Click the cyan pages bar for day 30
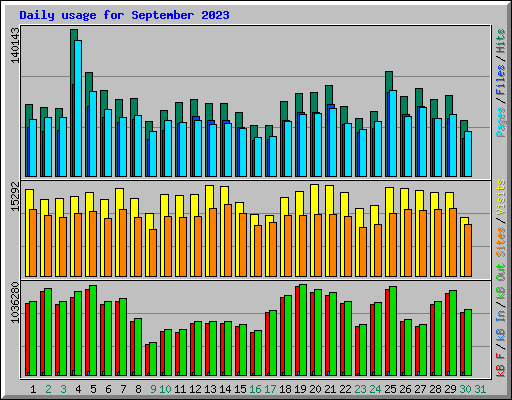This screenshot has width=512, height=400. [x=468, y=154]
